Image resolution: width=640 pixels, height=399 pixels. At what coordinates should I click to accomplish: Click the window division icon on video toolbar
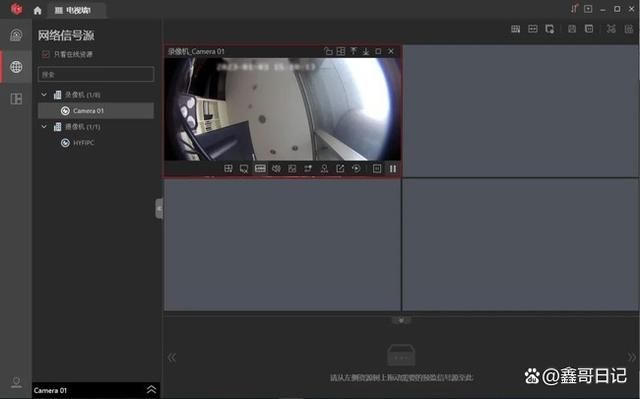[x=228, y=168]
